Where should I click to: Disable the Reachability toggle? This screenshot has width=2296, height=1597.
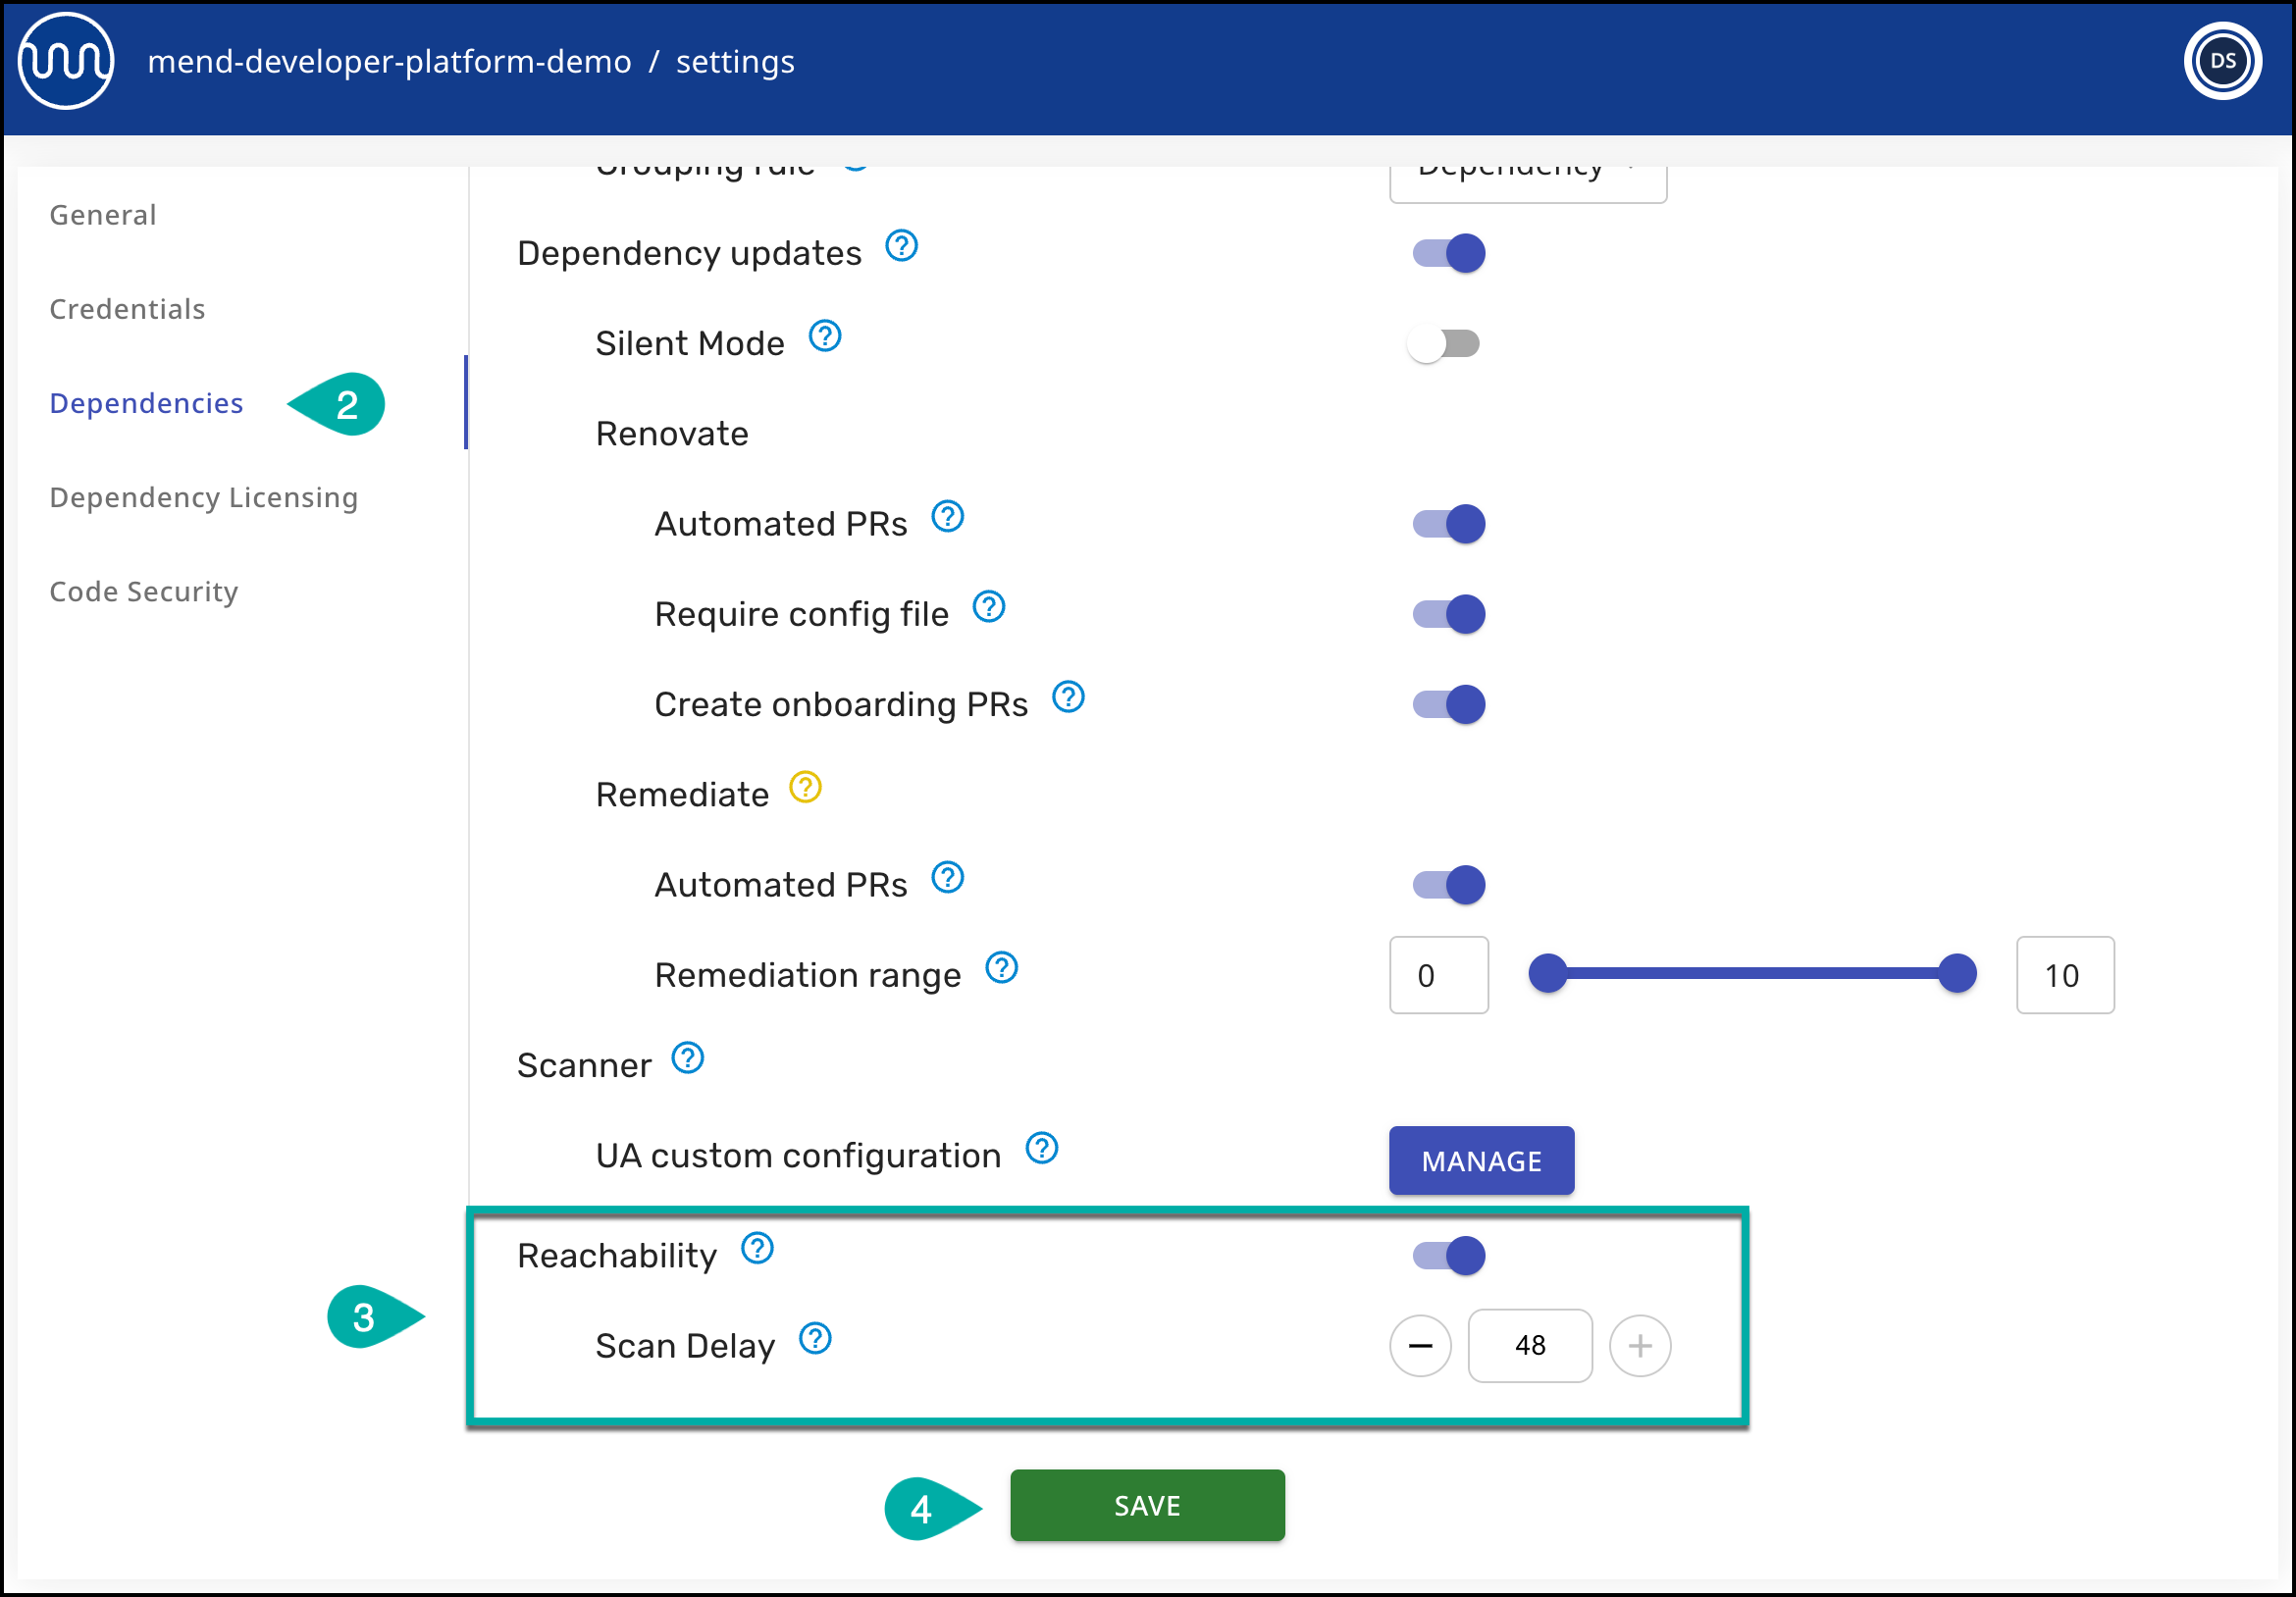click(1448, 1256)
